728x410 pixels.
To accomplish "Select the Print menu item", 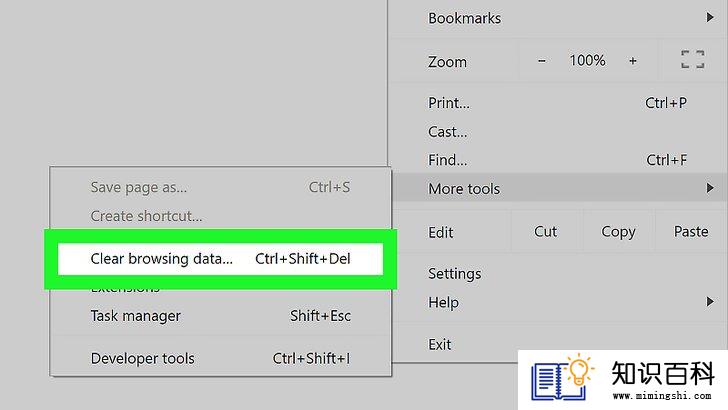I will click(558, 103).
